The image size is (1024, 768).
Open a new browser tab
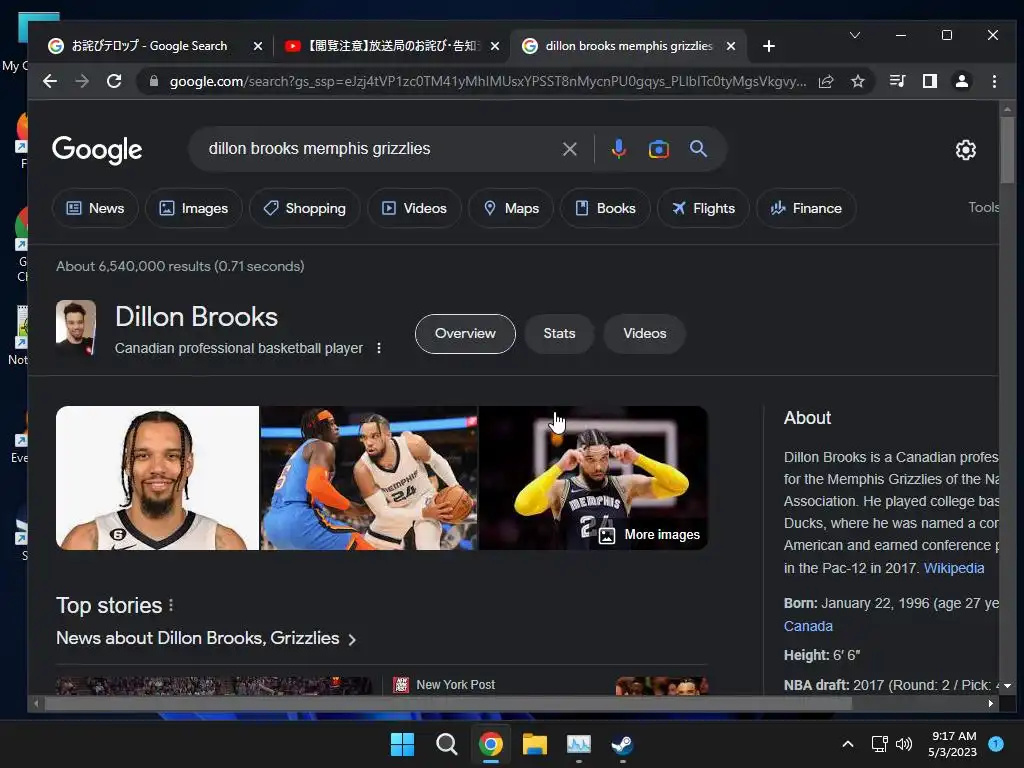769,46
